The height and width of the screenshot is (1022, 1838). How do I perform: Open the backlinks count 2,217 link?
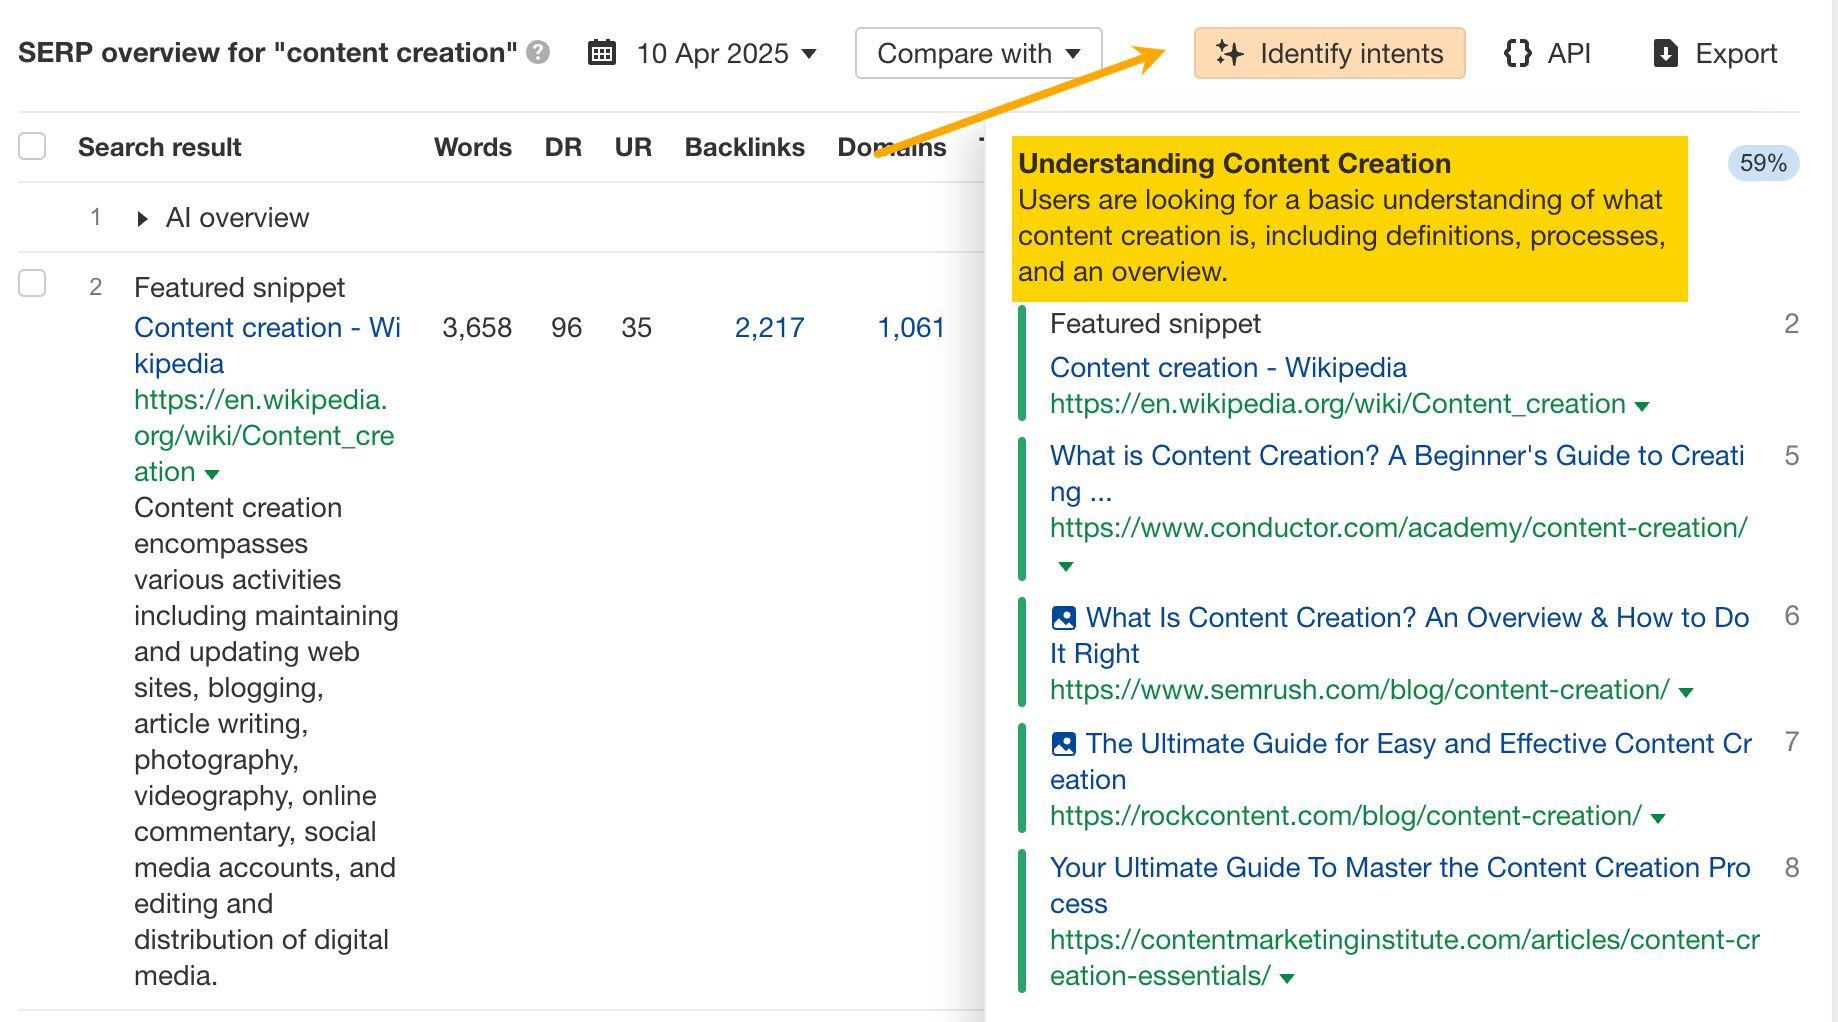coord(769,327)
